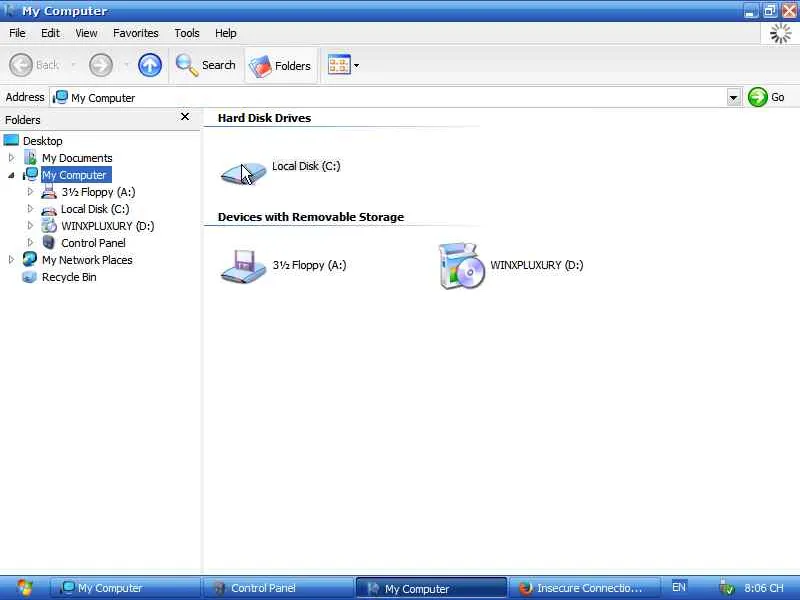Switch to active My Computer taskbar button
This screenshot has height=600, width=800.
(432, 588)
